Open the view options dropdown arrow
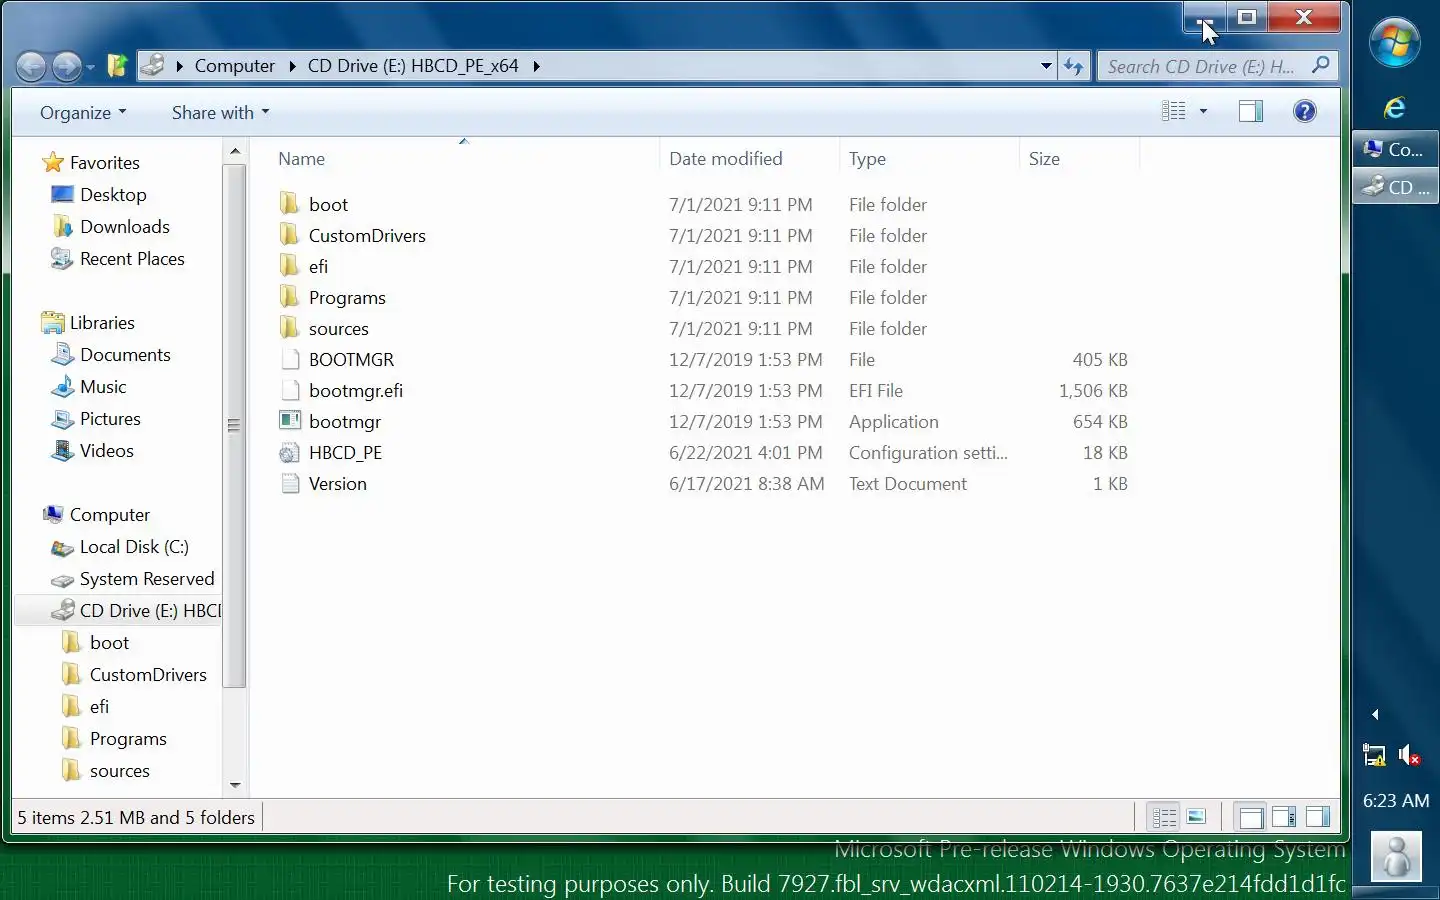 [1203, 111]
